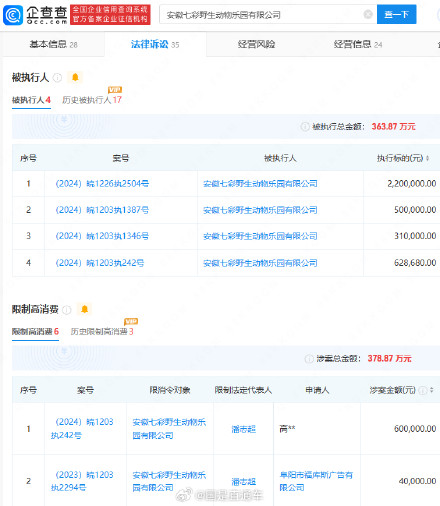The height and width of the screenshot is (506, 440).
Task: Click legal representative 潘志超 in row 1
Action: tap(244, 429)
